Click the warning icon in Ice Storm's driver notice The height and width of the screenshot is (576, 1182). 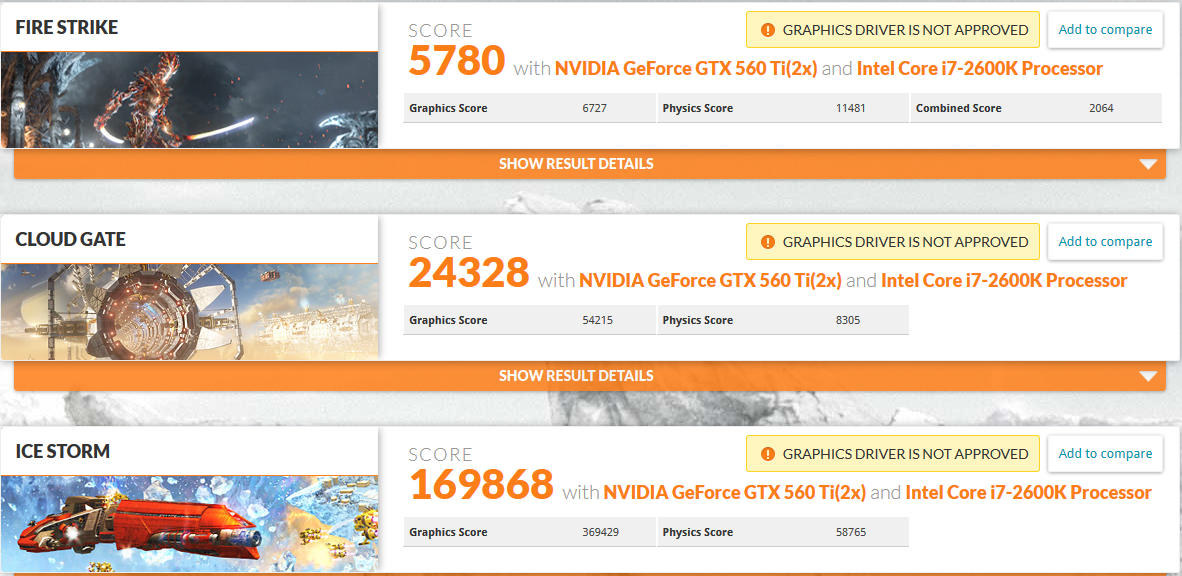click(767, 454)
